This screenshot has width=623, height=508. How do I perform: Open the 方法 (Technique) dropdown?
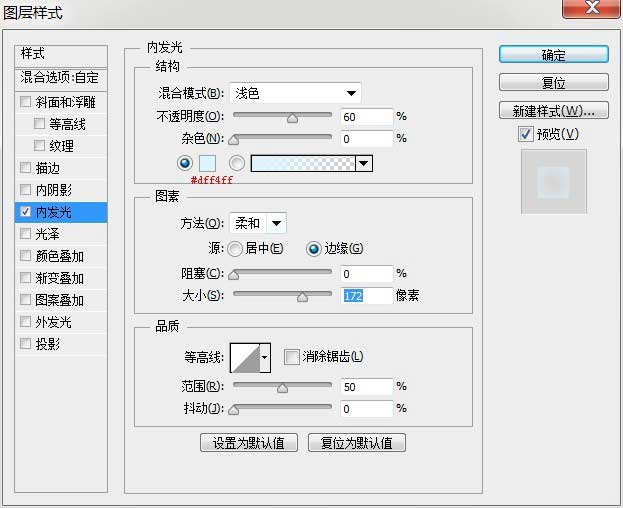point(258,223)
